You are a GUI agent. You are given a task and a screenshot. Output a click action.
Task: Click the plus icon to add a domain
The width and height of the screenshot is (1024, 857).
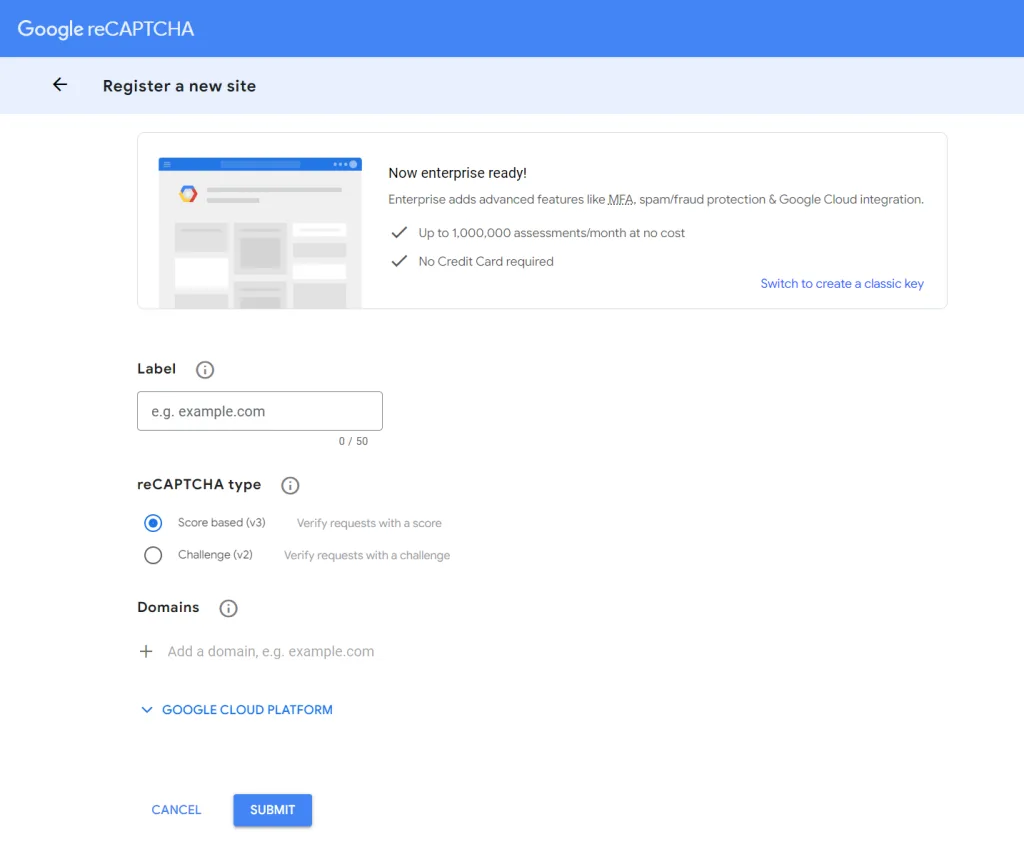click(x=146, y=651)
